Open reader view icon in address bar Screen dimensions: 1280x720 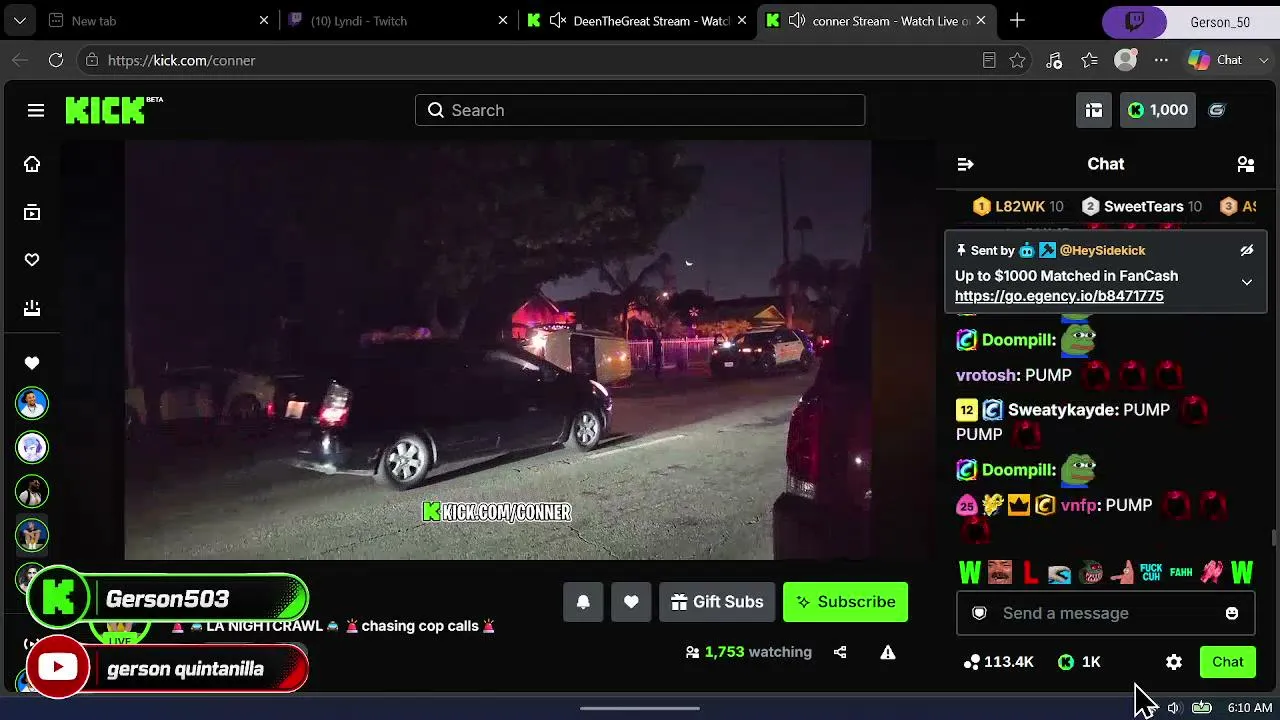point(989,60)
